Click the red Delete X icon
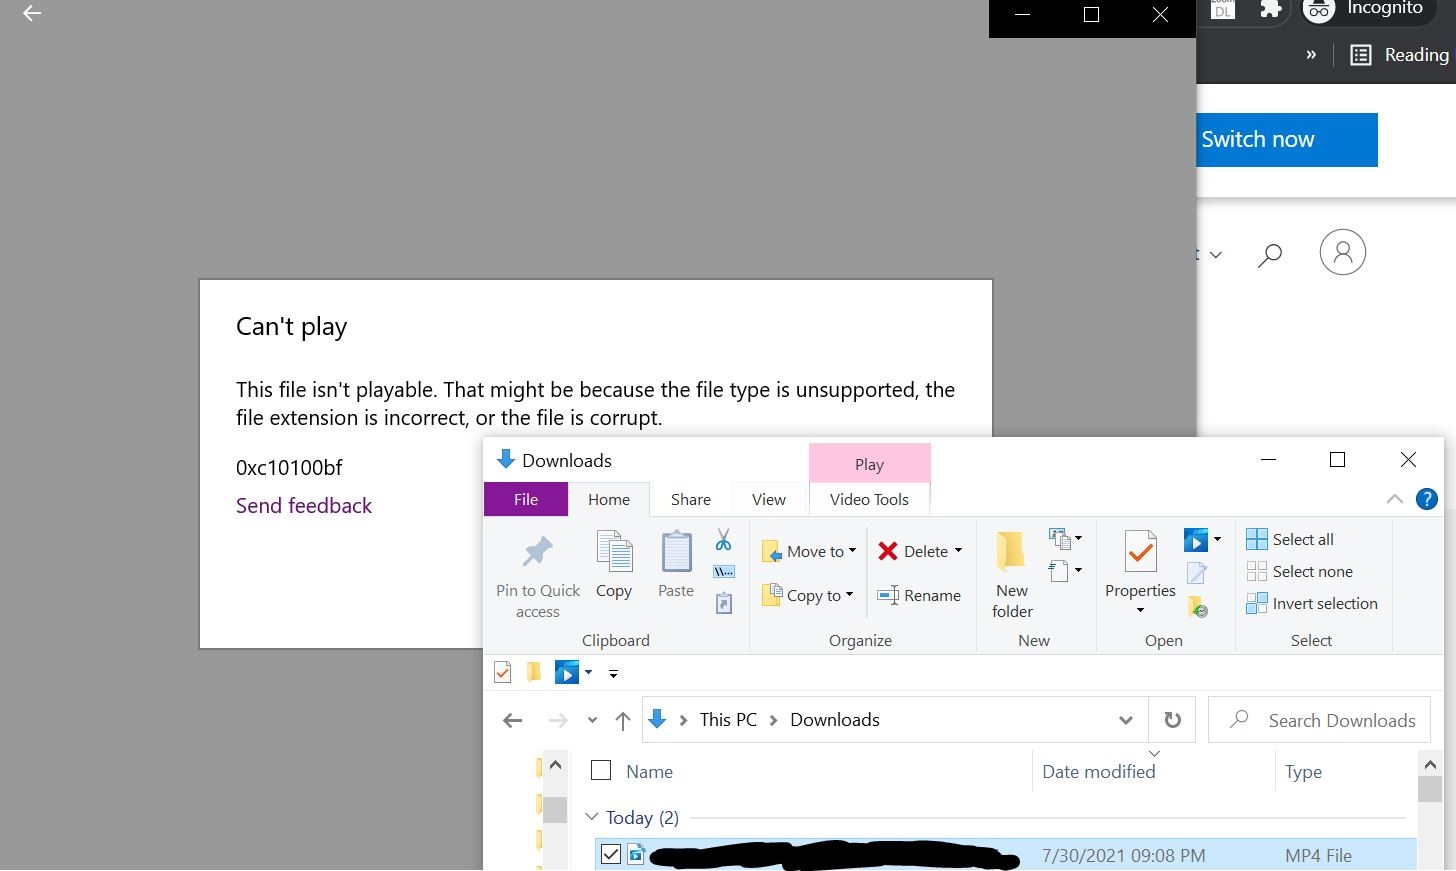The height and width of the screenshot is (871, 1456). [888, 551]
